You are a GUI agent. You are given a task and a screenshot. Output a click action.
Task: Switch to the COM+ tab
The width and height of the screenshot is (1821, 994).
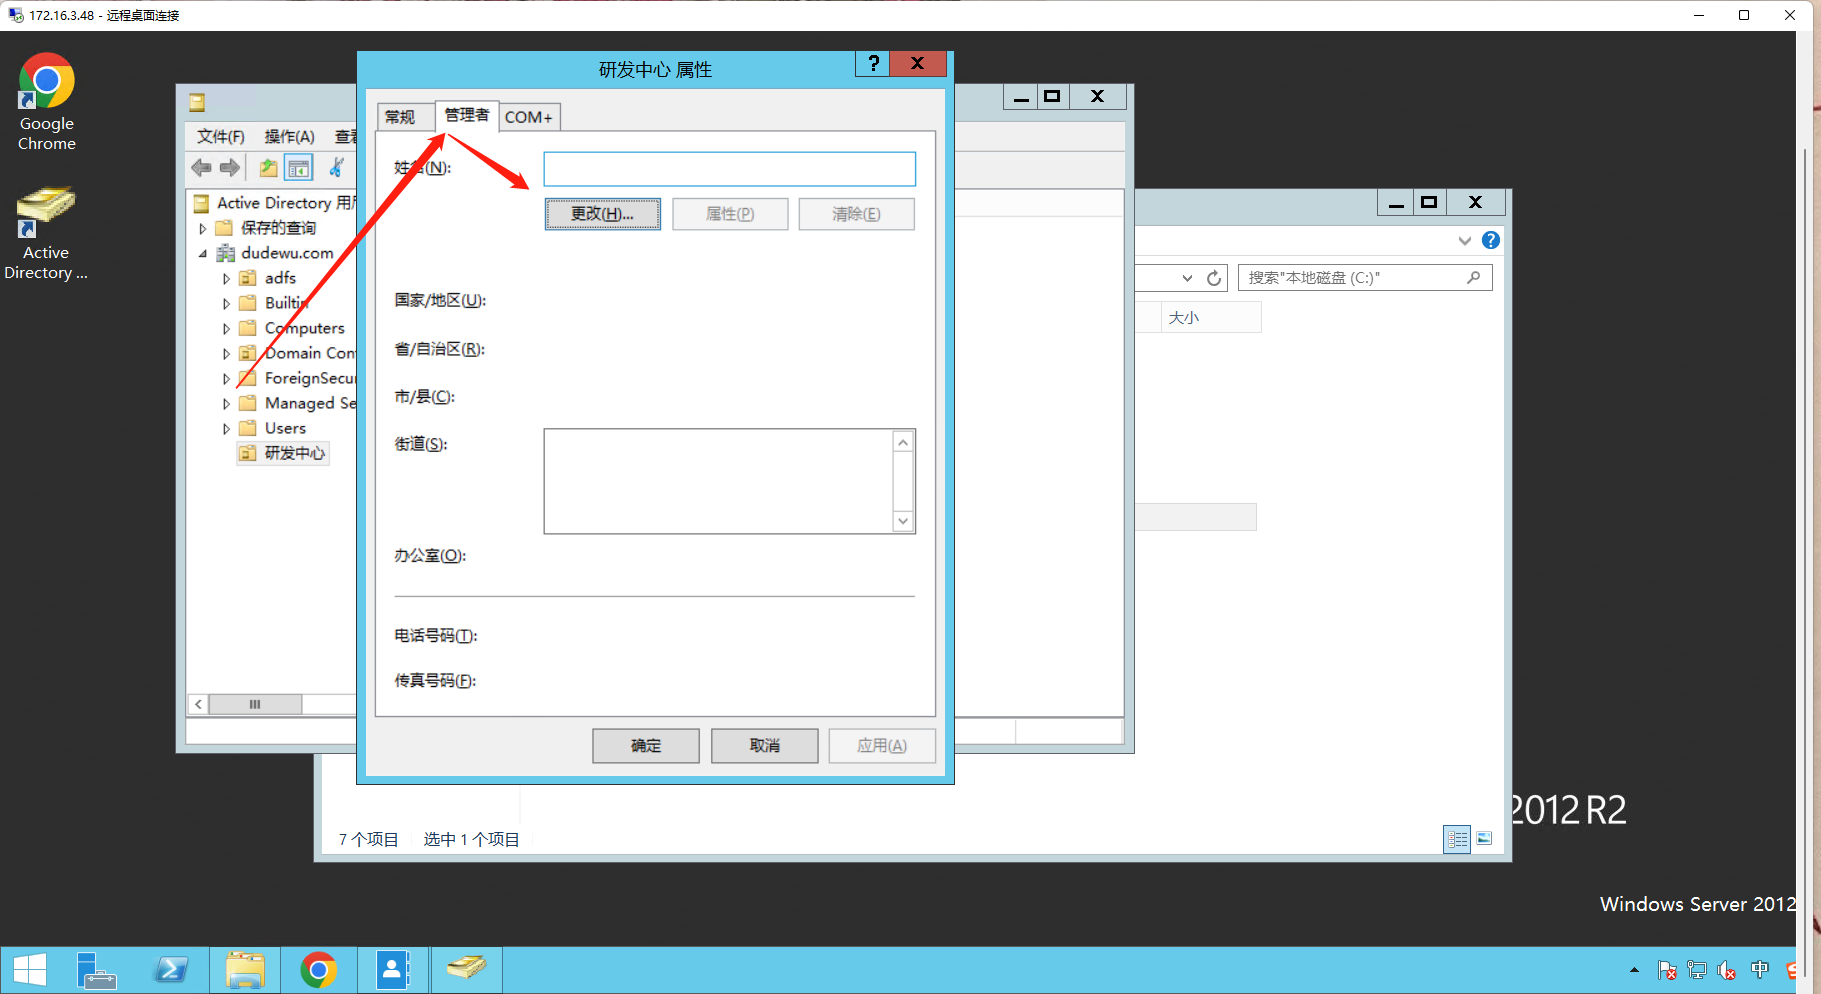click(529, 117)
